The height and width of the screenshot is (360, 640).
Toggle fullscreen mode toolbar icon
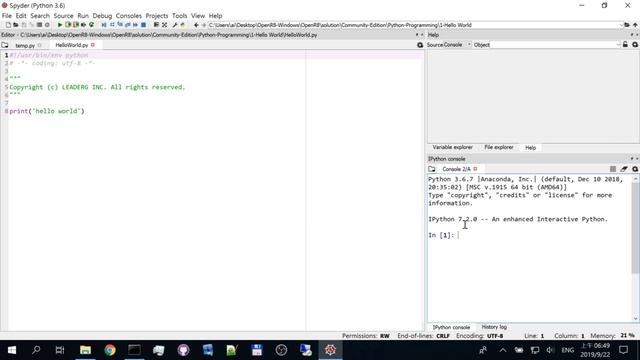coord(164,25)
